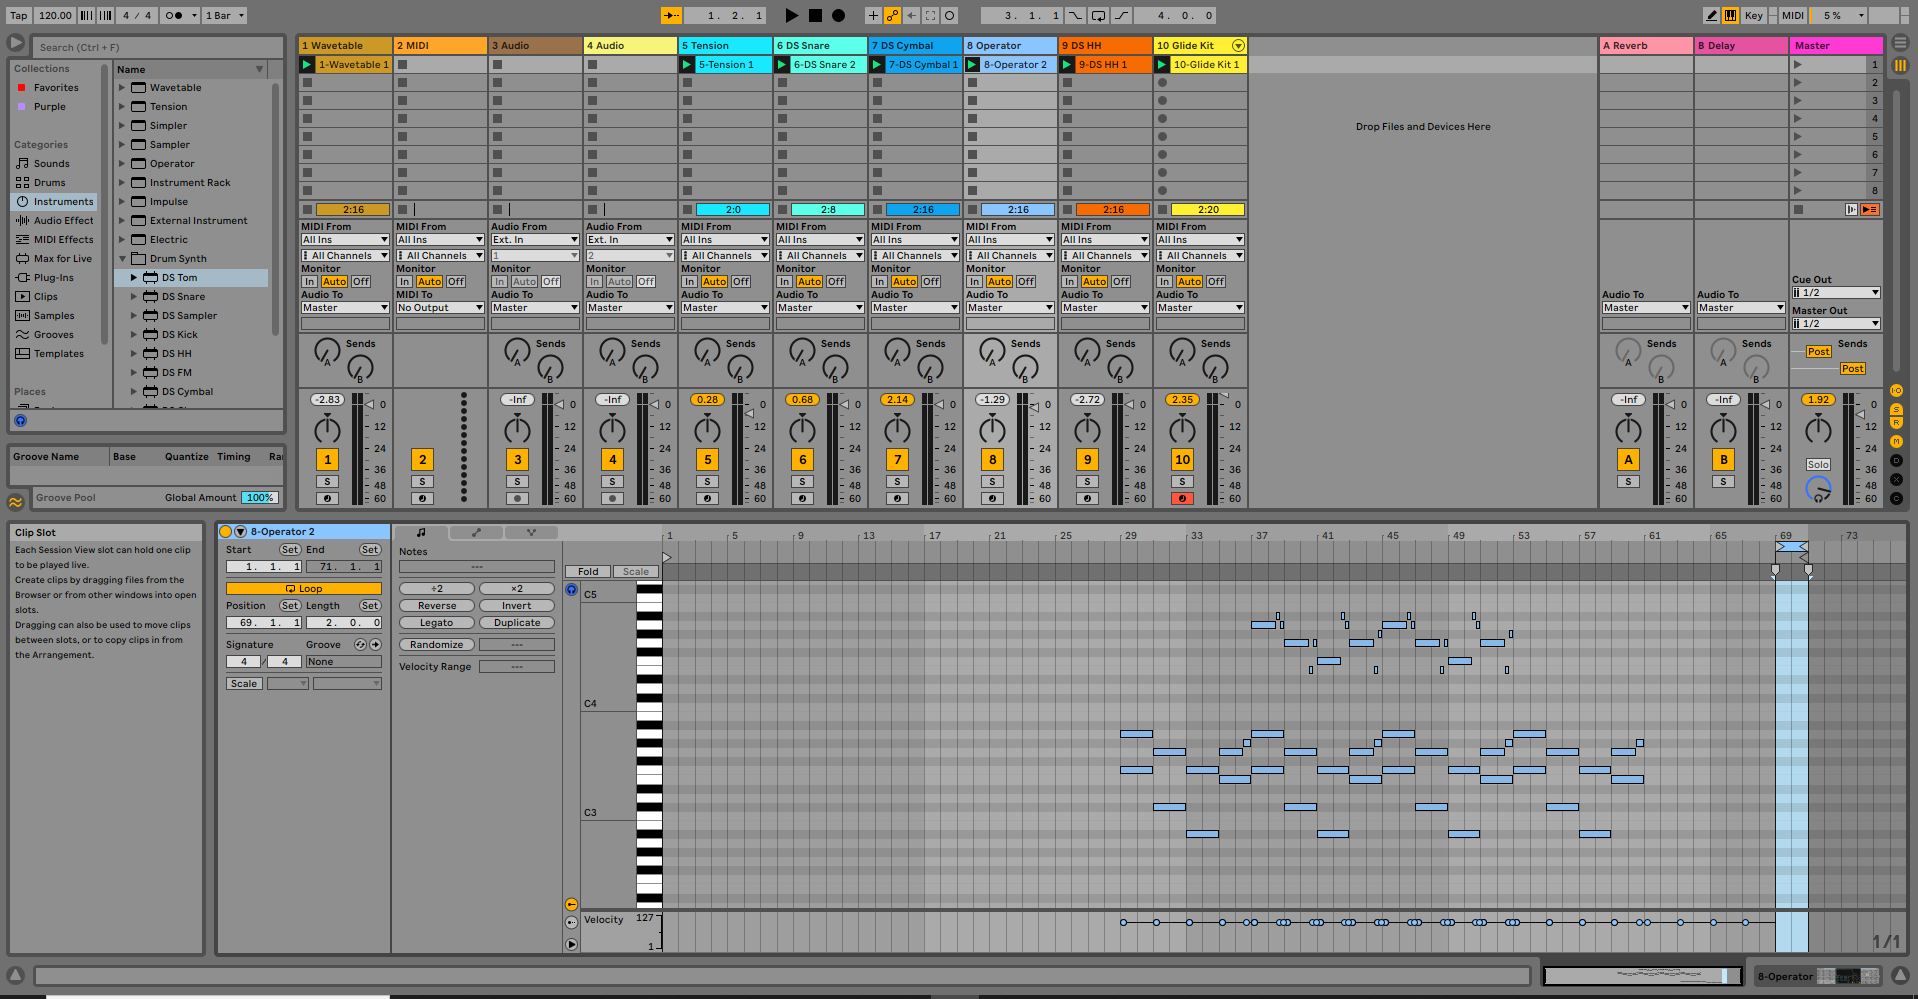Launch Master scene 1
Screen dimensions: 1918x999
pos(1798,64)
